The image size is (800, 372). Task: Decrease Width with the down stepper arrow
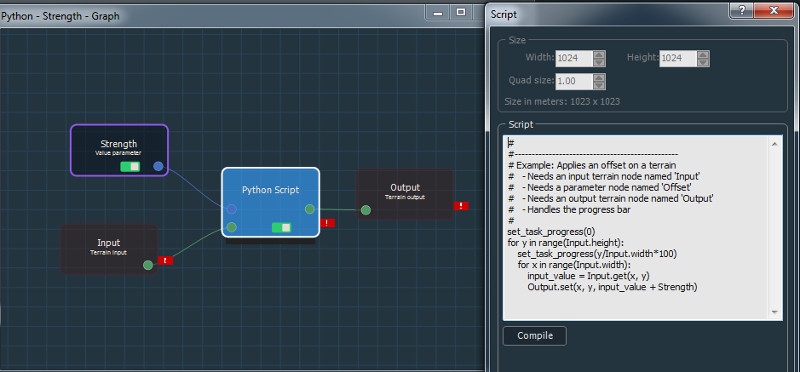(599, 62)
